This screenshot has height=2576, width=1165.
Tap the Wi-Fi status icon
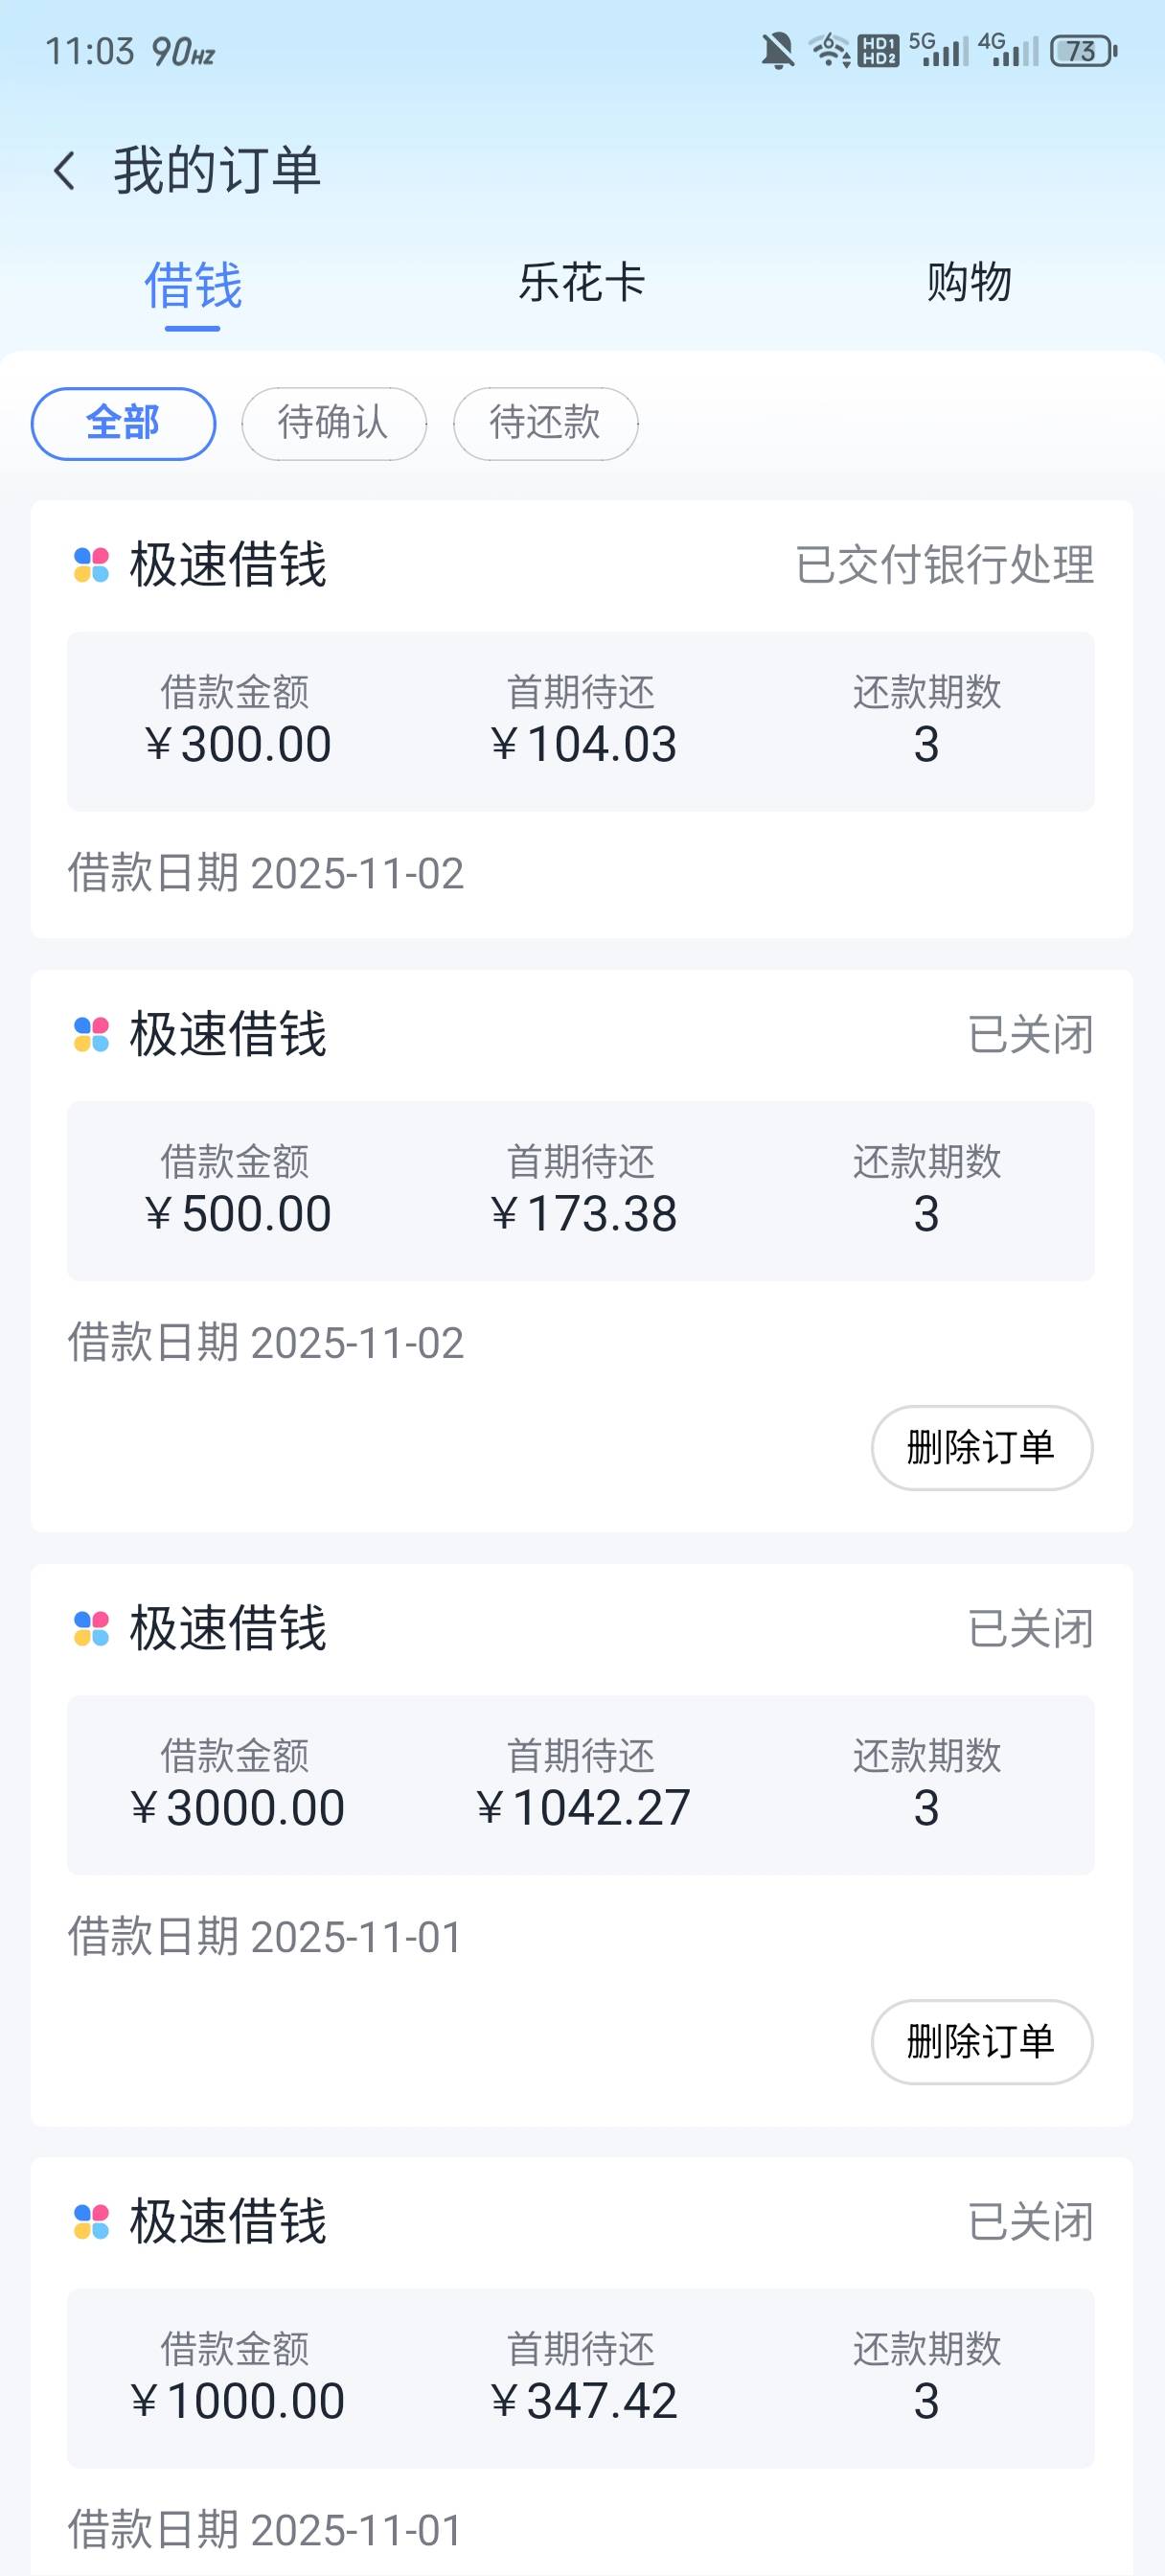click(x=829, y=50)
